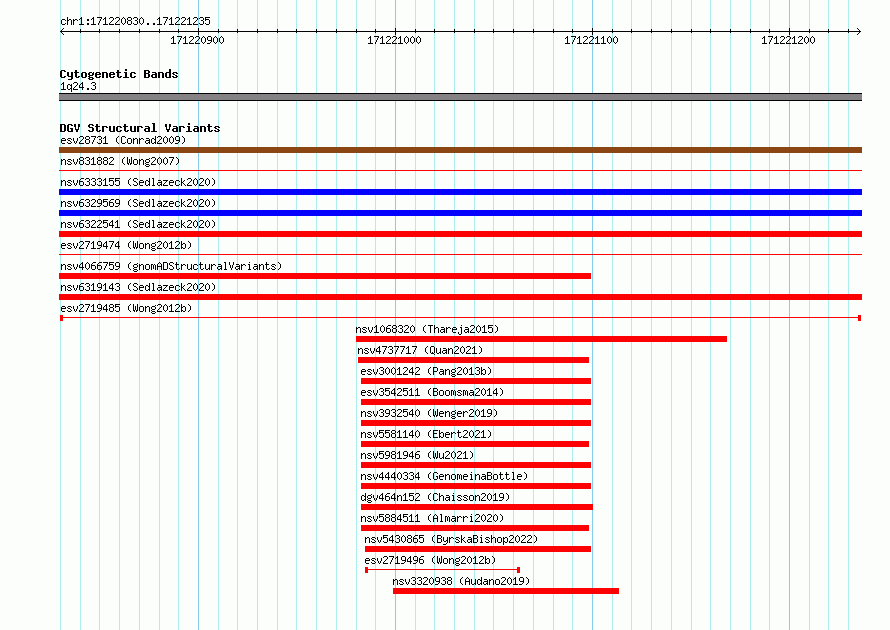
Task: Click the esv28731 (Conrad2009) label
Action: coord(123,140)
